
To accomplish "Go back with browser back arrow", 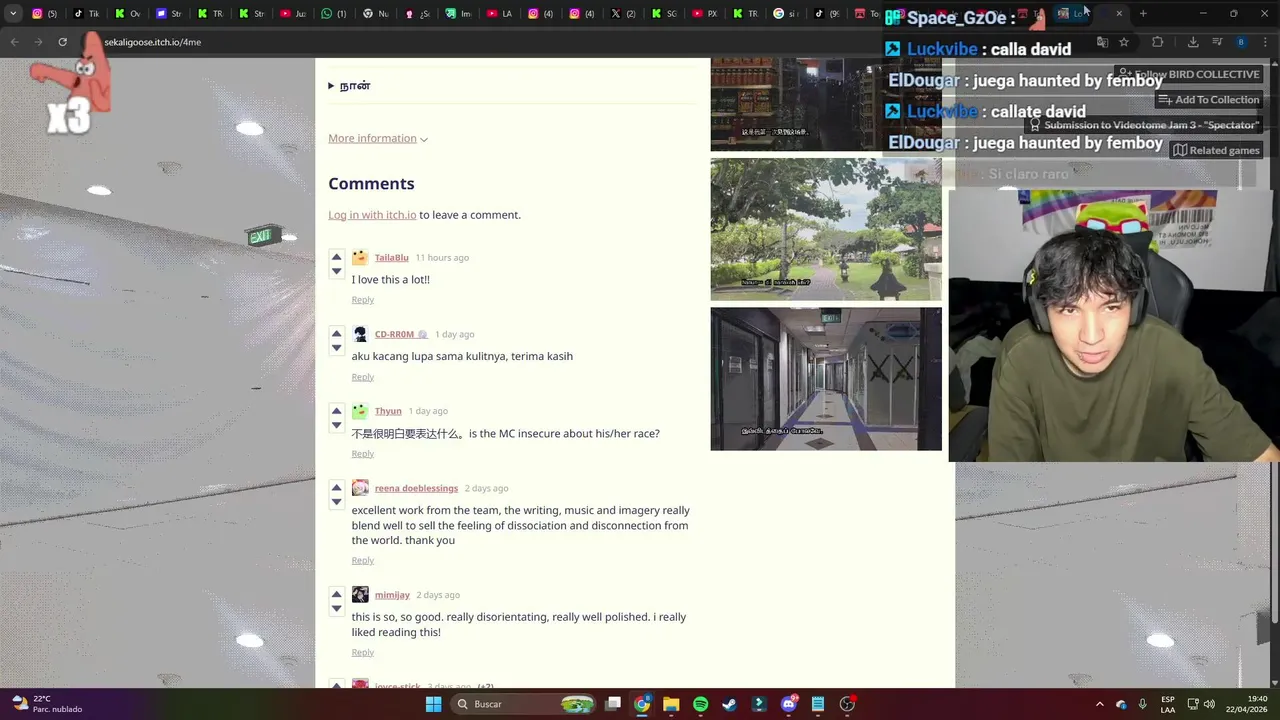I will (x=14, y=42).
